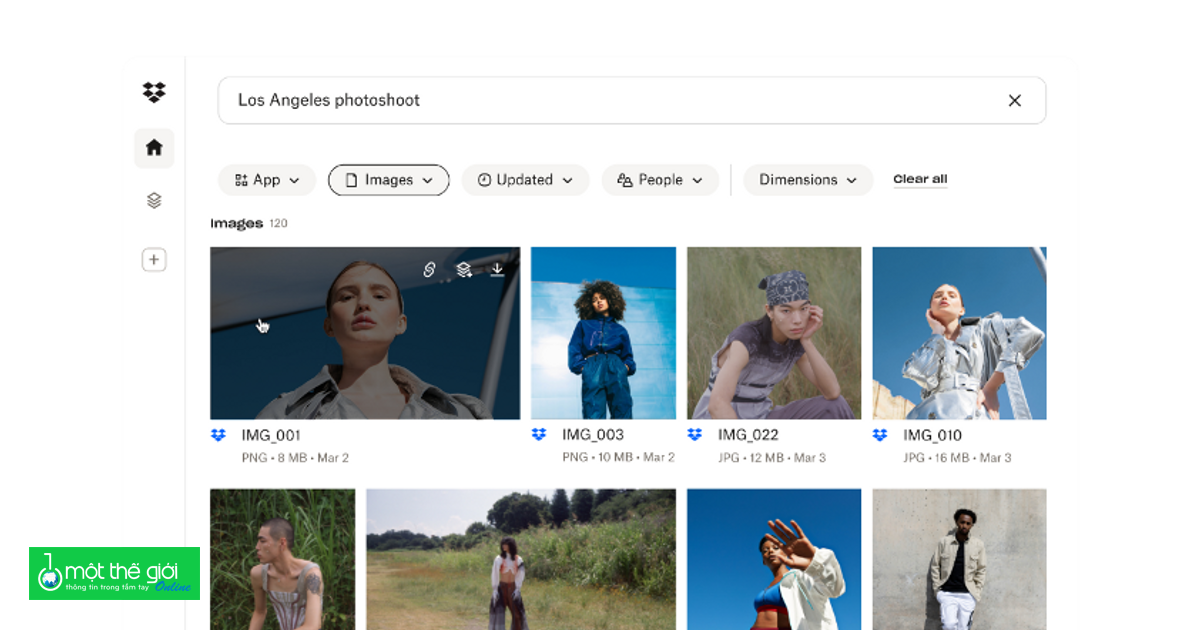
Task: Copy link icon on IMG_001 thumbnail
Action: click(429, 270)
